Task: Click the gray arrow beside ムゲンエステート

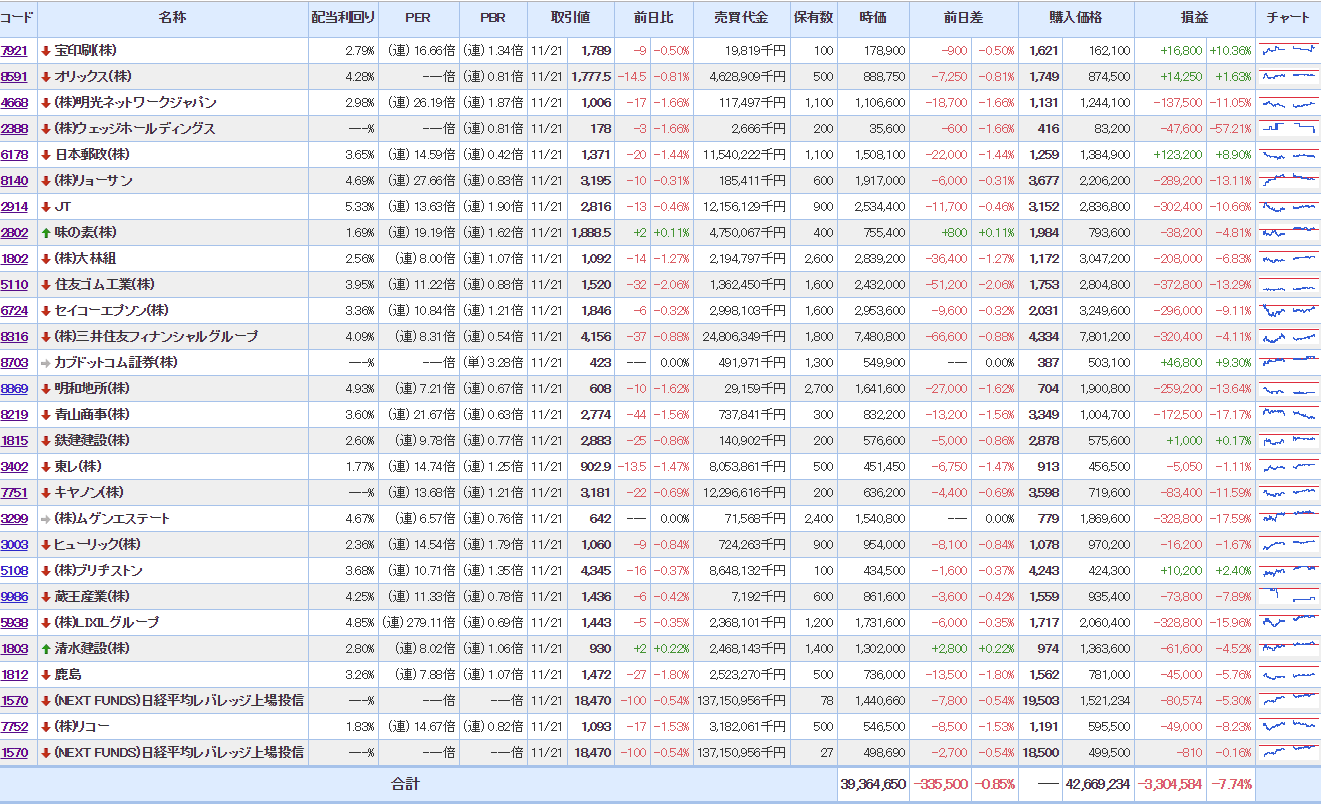Action: (x=46, y=519)
